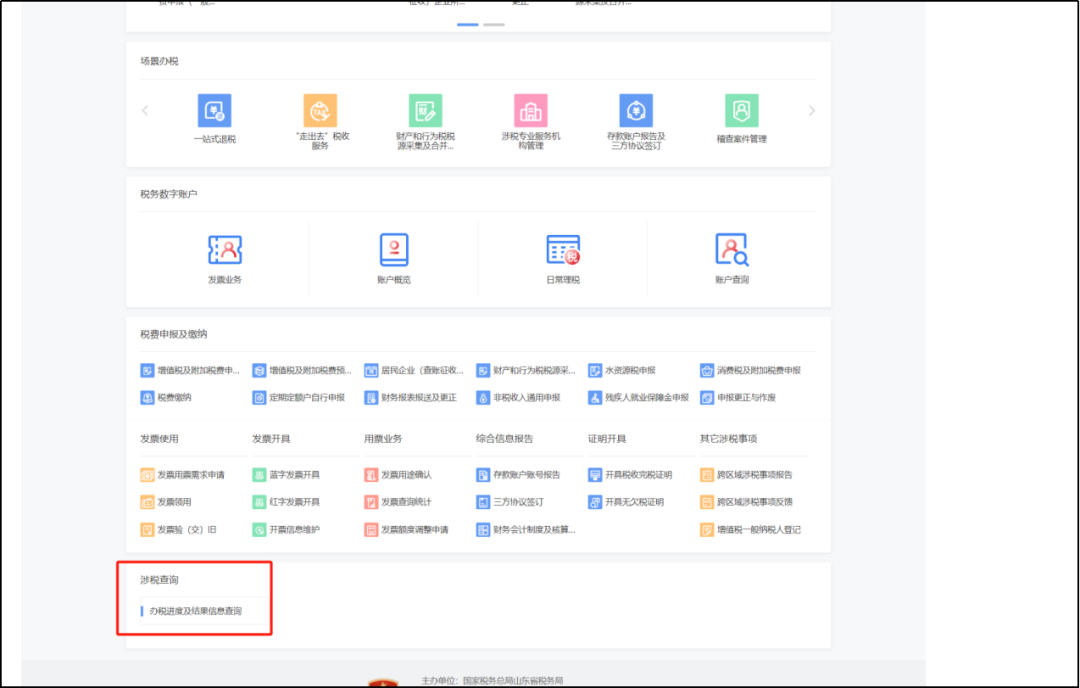Open 消费税及附加税费申报
This screenshot has height=688, width=1080.
(x=751, y=371)
